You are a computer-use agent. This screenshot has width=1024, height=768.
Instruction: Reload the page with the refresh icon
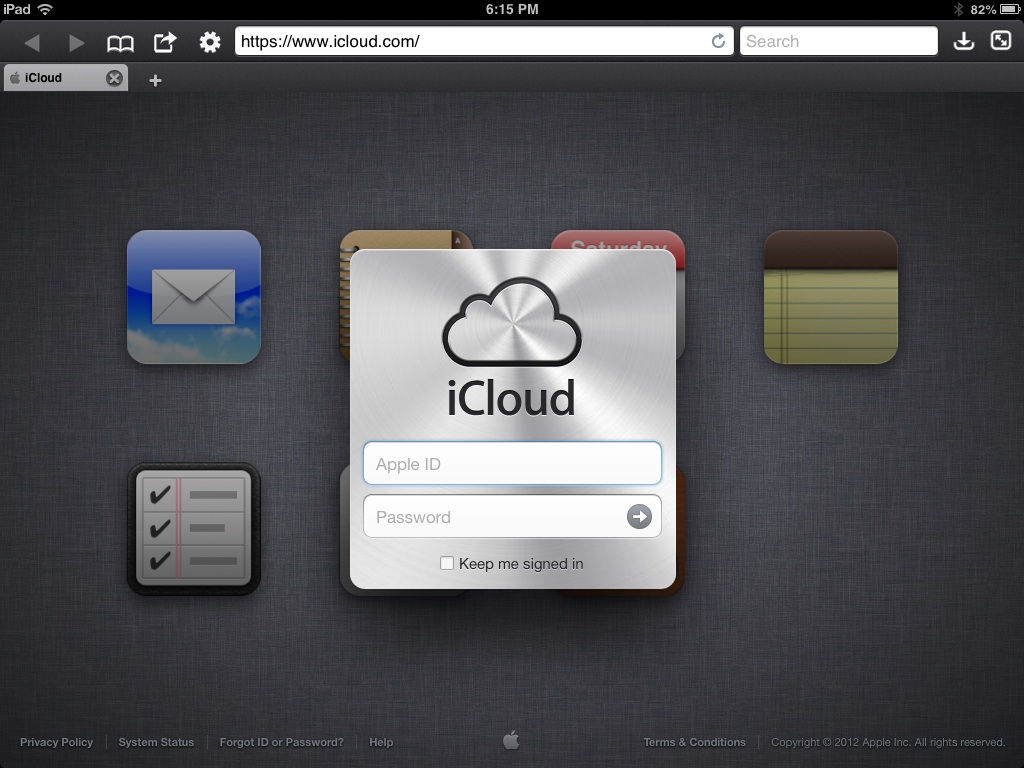(718, 41)
